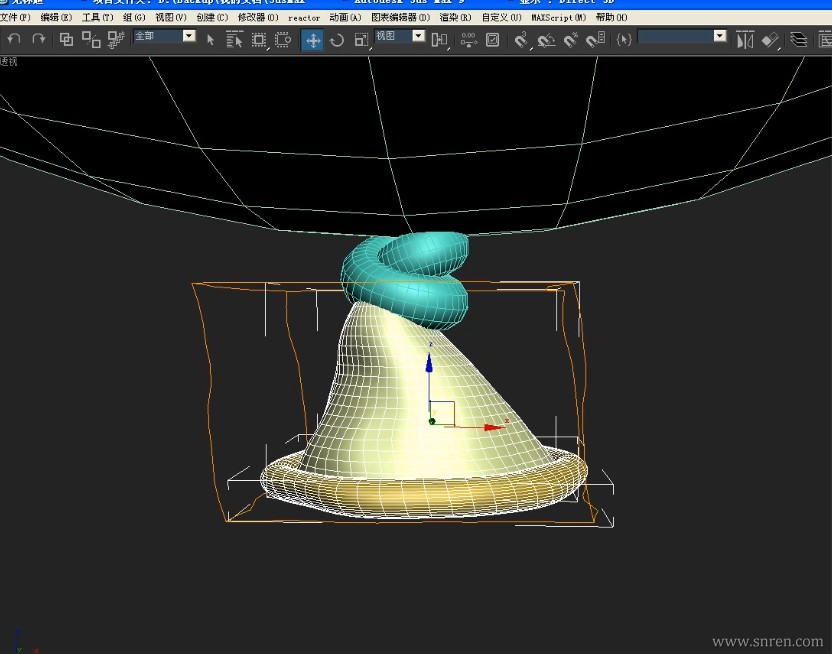Click the Undo arrow in the toolbar
This screenshot has width=832, height=654.
14,39
